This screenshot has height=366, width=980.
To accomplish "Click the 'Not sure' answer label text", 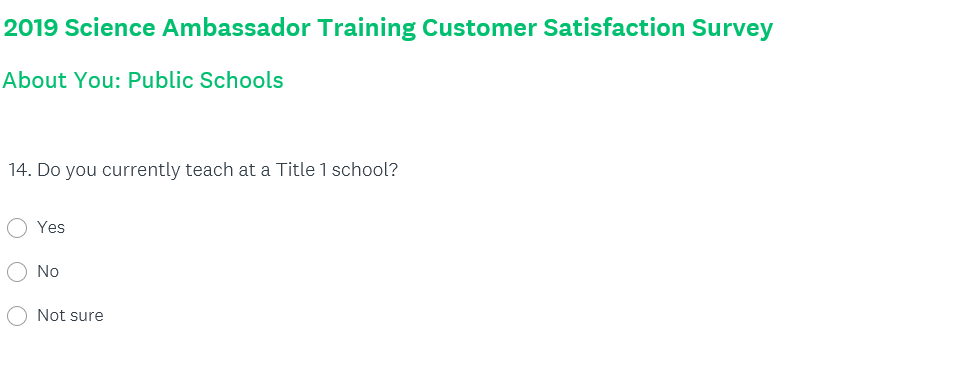I will tap(70, 315).
